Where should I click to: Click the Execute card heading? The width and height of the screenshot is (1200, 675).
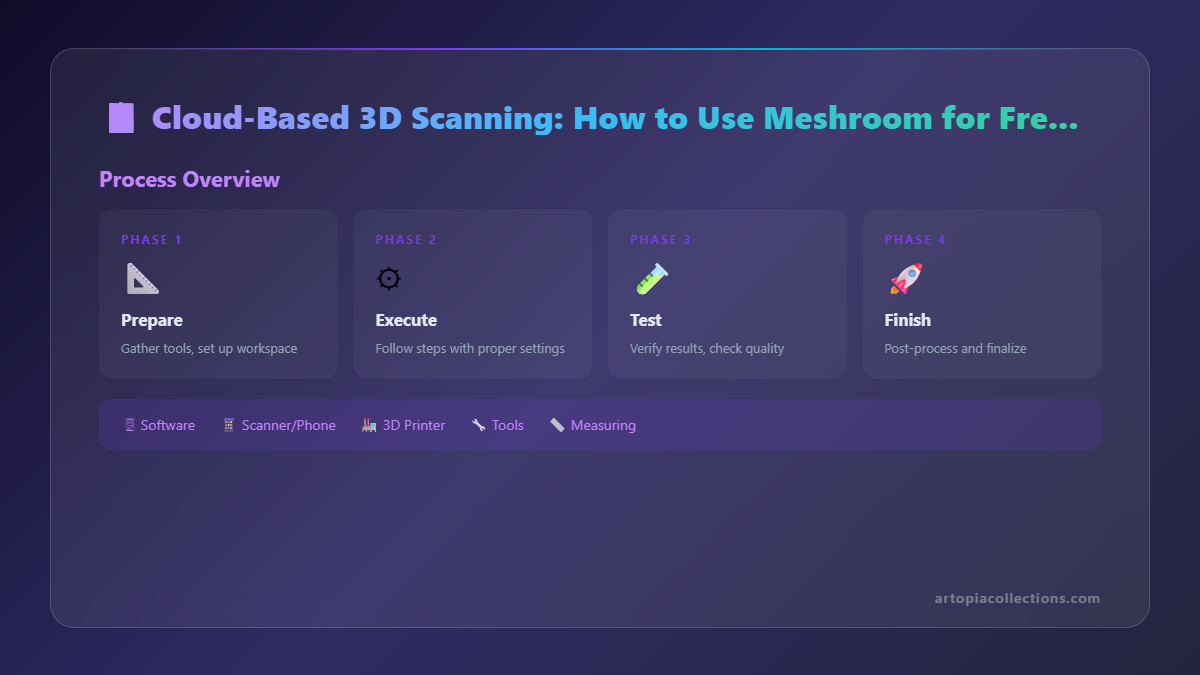tap(406, 320)
